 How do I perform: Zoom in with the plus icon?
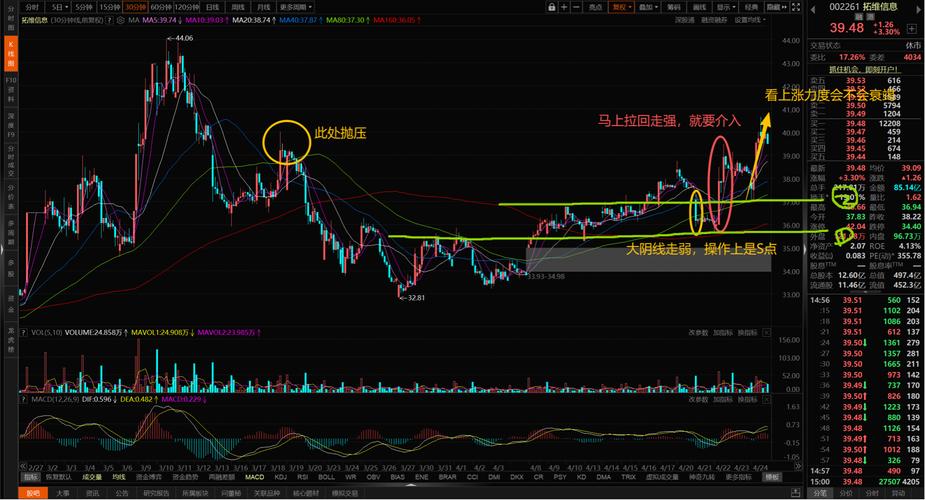coord(564,7)
